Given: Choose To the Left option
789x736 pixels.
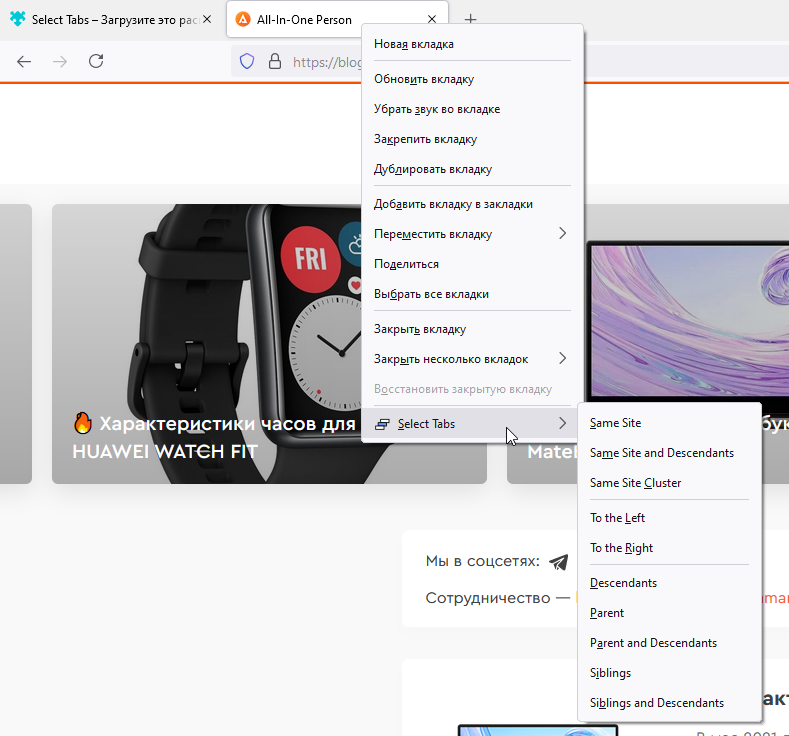Looking at the screenshot, I should tap(669, 518).
